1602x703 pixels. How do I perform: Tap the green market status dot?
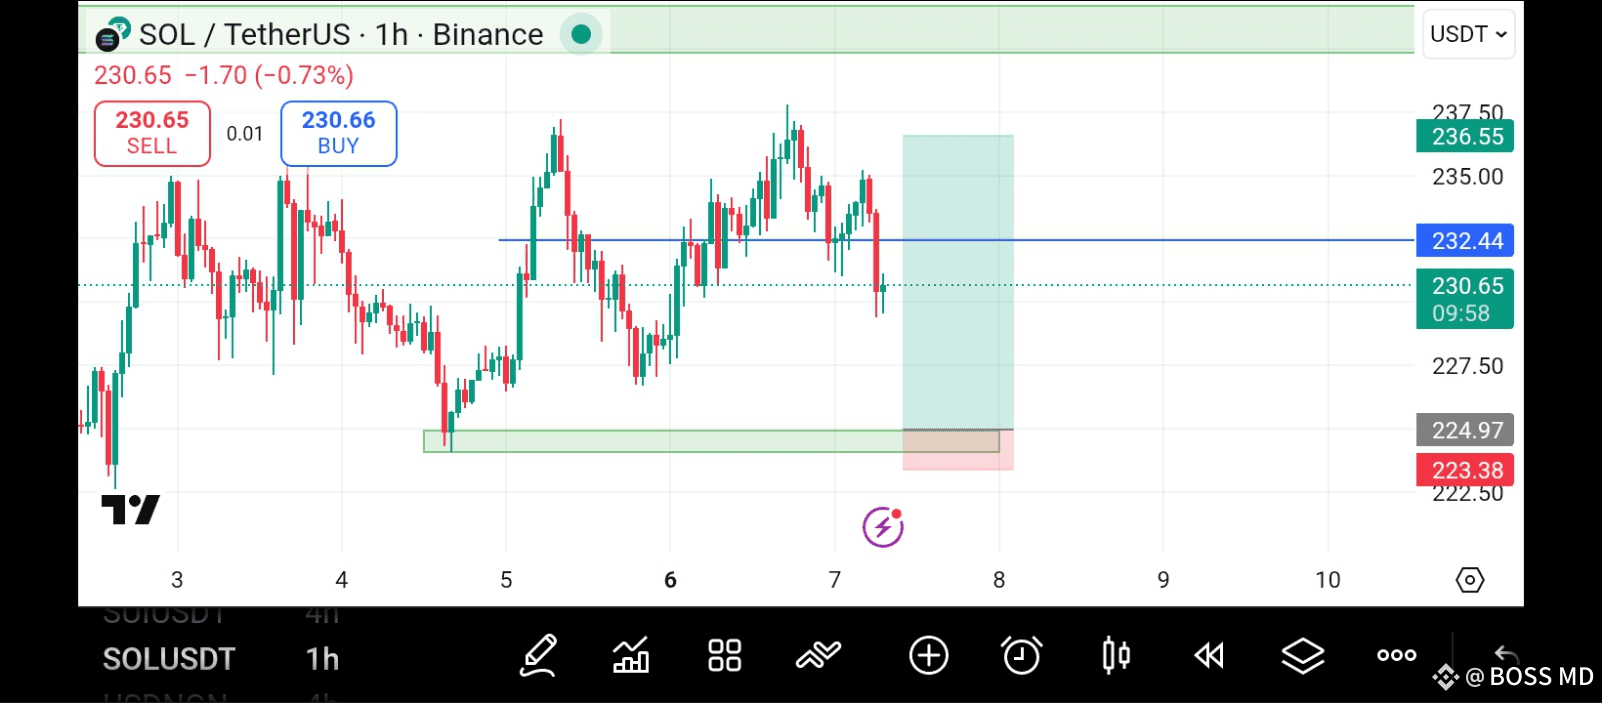tap(581, 35)
